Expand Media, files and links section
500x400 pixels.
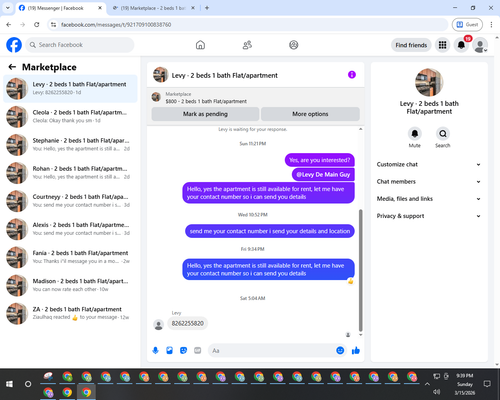point(429,199)
